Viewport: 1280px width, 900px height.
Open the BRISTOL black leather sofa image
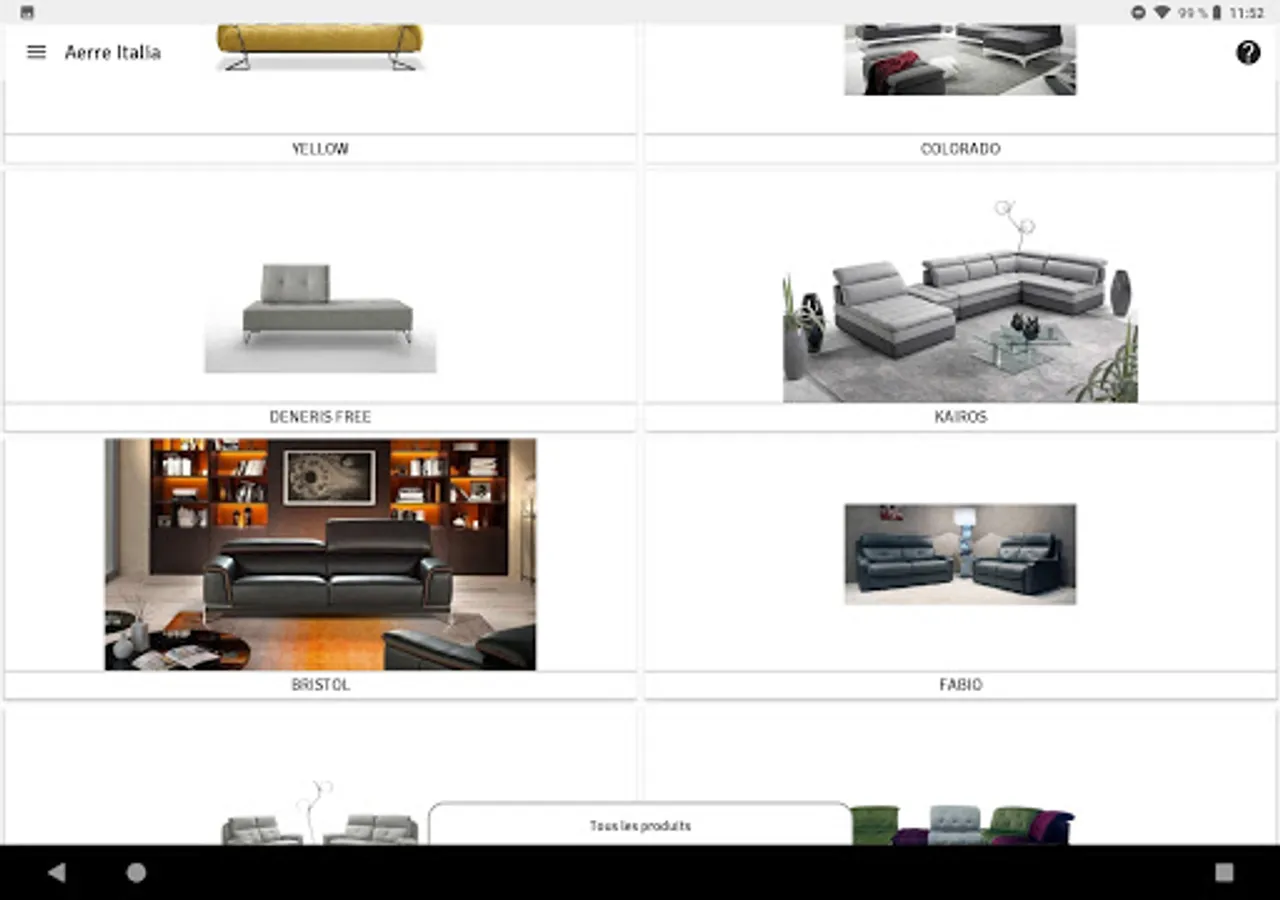click(x=320, y=554)
